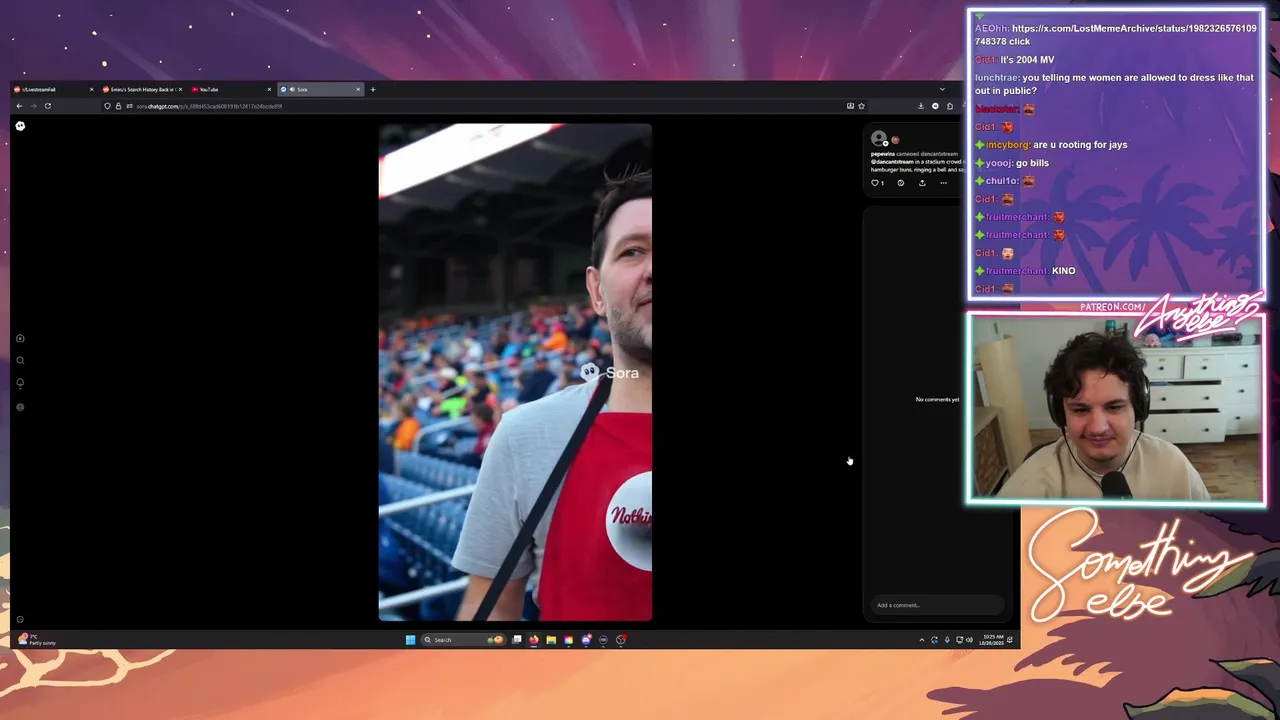Click the Sora sidebar create icon
This screenshot has height=720, width=1280.
click(20, 339)
